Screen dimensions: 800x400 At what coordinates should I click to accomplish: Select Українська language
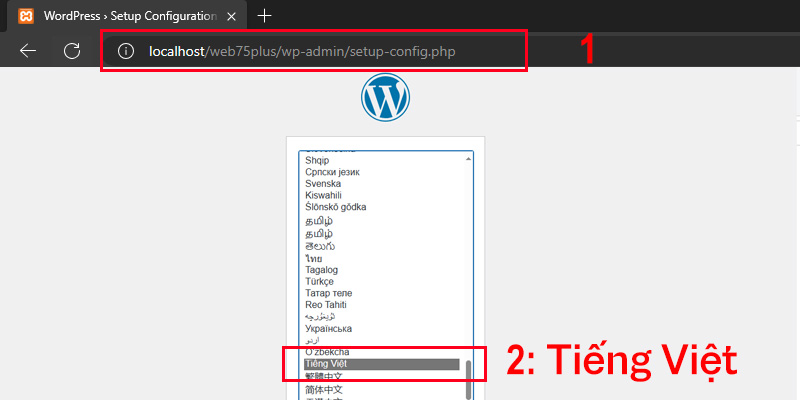(329, 329)
